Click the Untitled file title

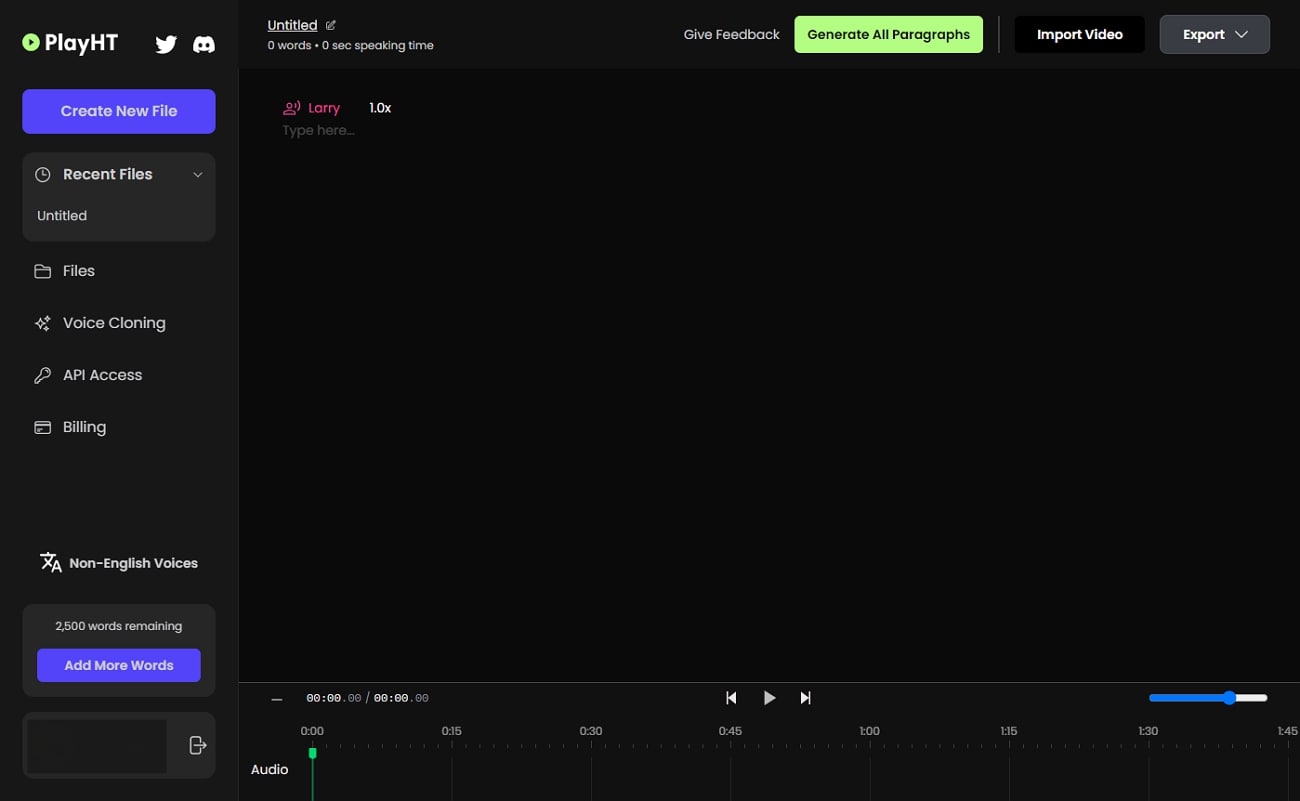[x=292, y=25]
